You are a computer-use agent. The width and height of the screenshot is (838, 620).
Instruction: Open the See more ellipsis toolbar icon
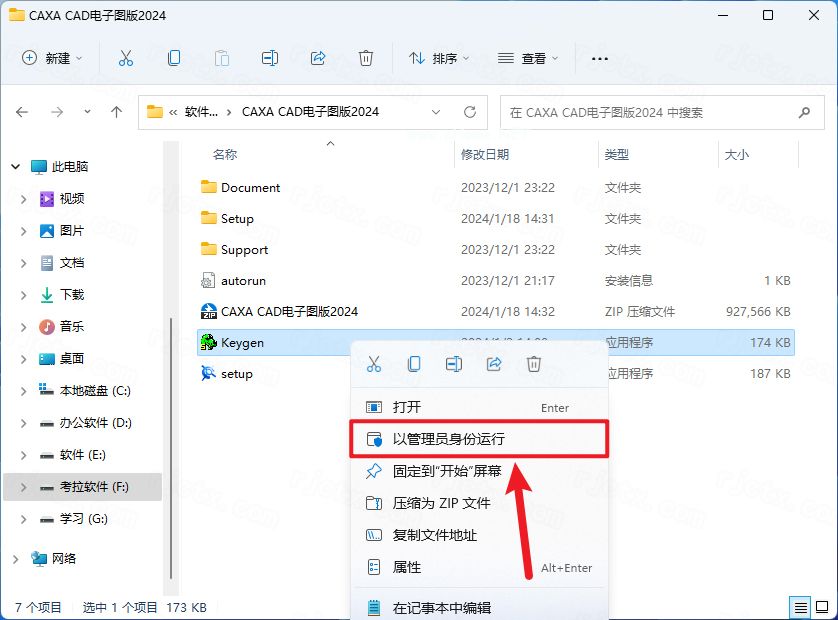pyautogui.click(x=599, y=59)
